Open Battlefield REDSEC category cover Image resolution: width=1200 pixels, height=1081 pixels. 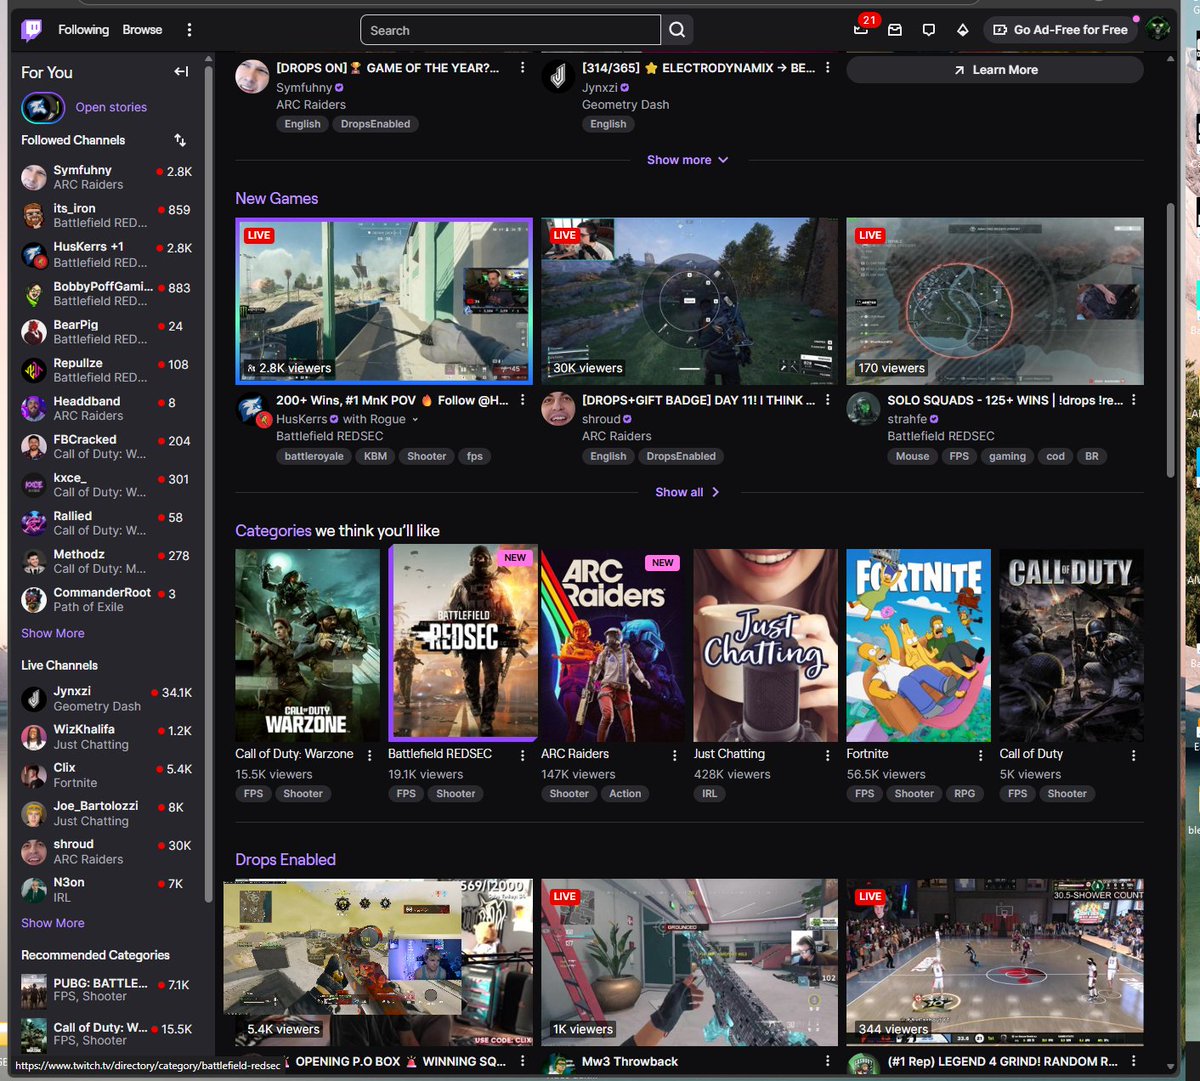[x=463, y=645]
